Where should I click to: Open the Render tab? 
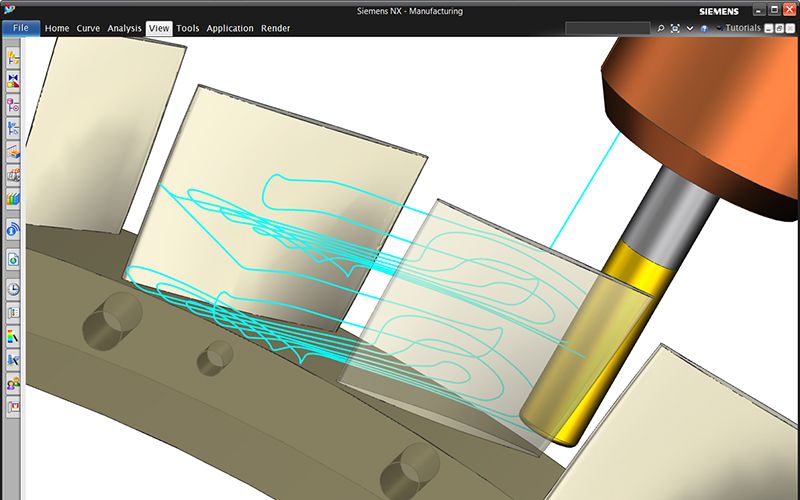276,29
